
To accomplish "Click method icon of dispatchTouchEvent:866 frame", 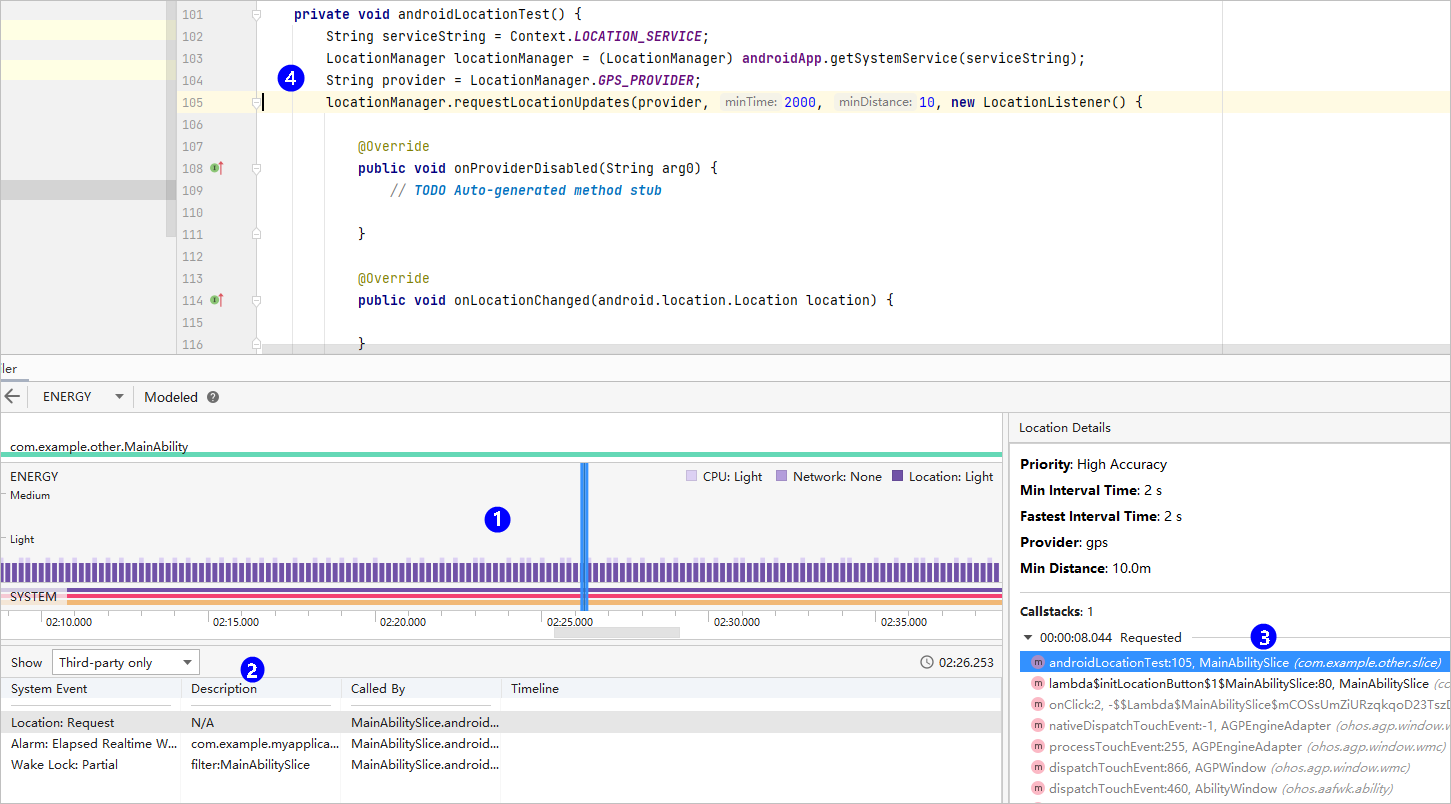I will 1038,768.
